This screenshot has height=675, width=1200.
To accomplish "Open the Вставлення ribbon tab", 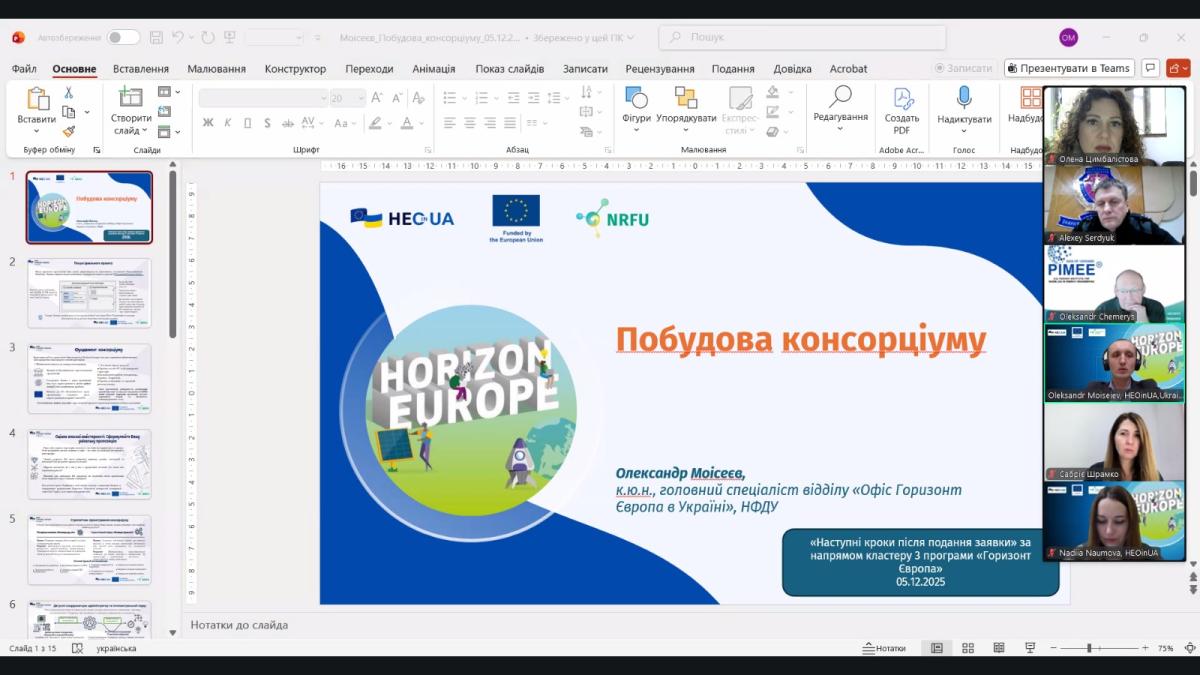I will (x=141, y=69).
